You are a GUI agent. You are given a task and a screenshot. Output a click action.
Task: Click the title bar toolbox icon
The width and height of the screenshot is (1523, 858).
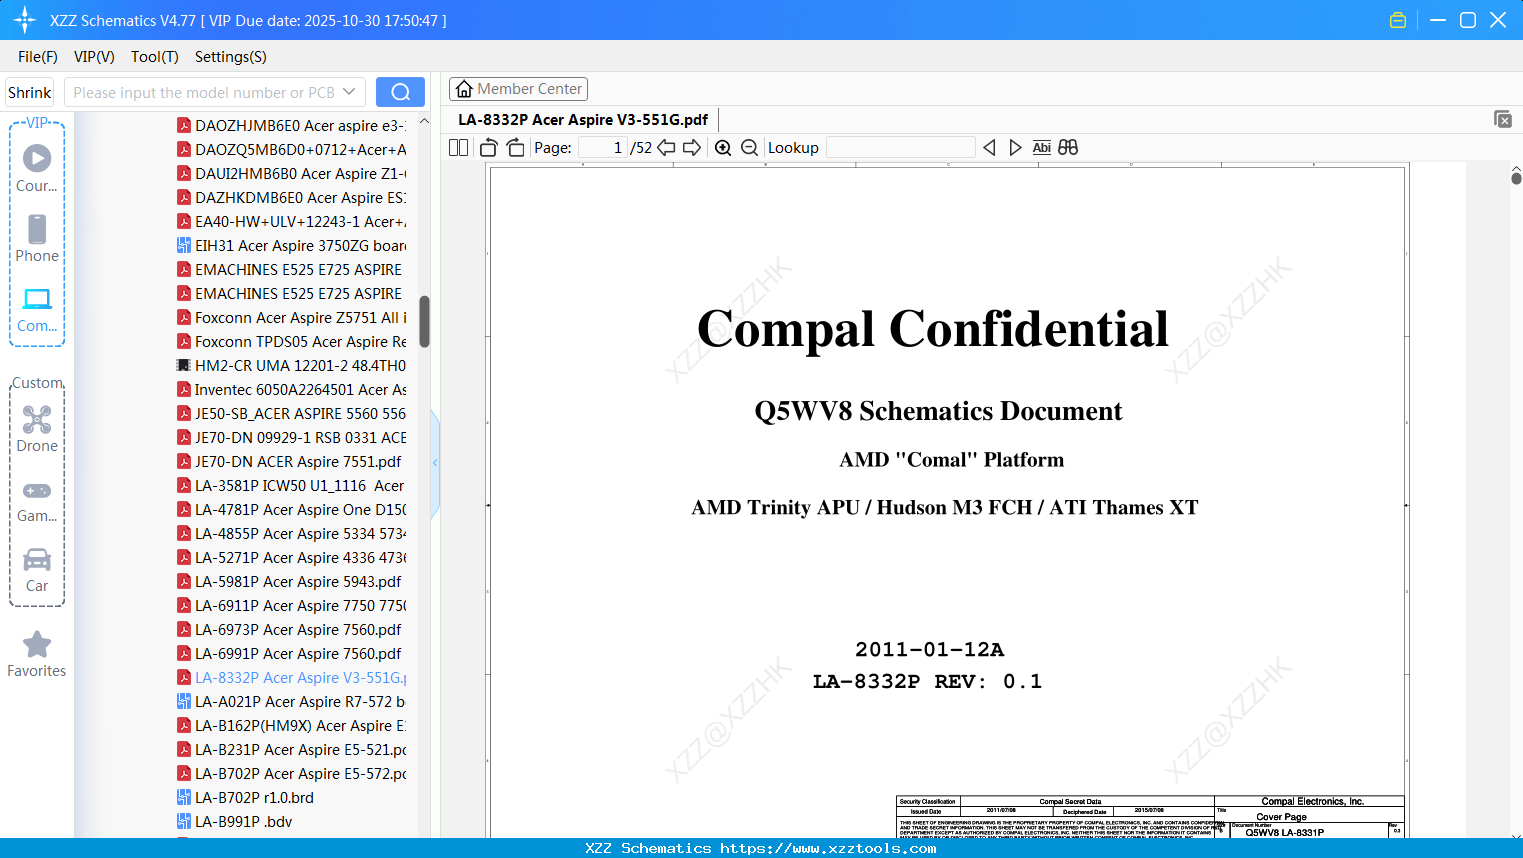point(1398,20)
